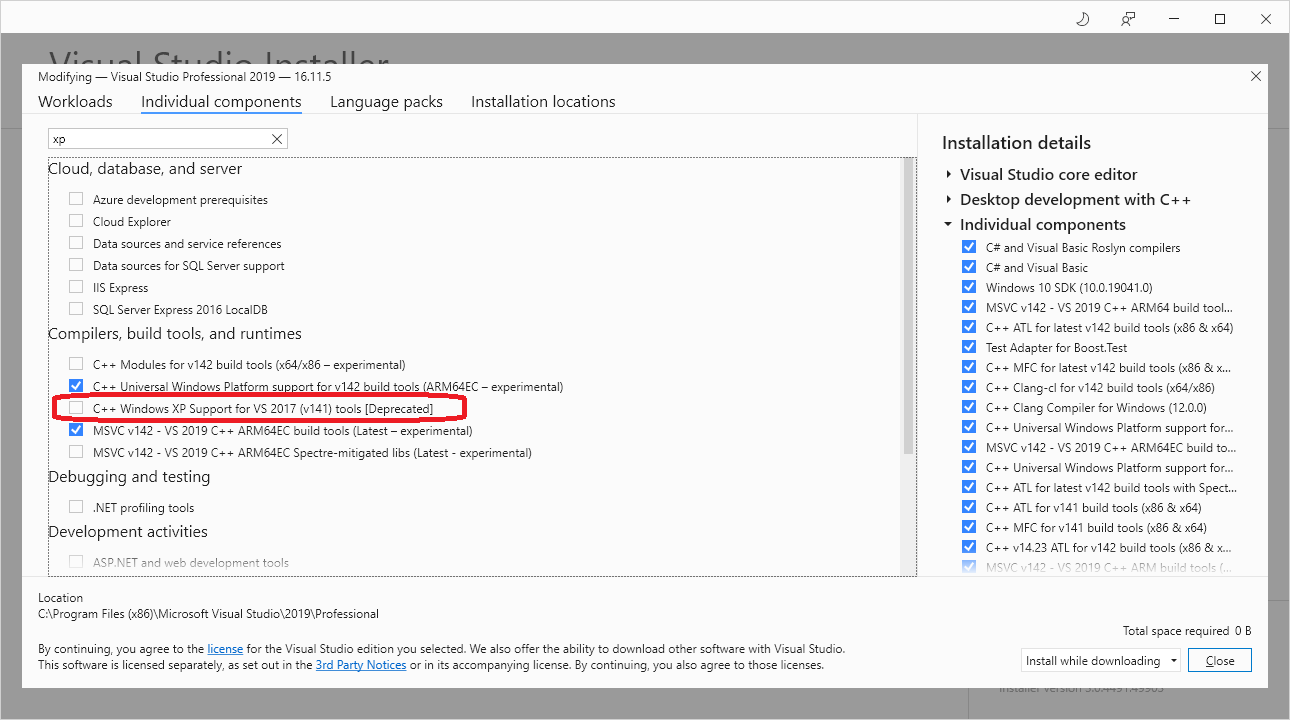Check ASP.NET and web development tools
Screen dimensions: 1290x720
76,562
